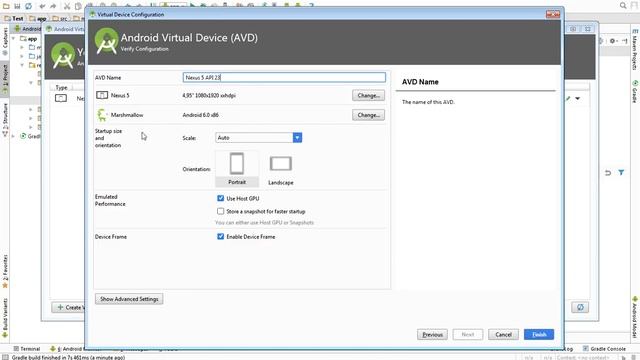Toggle Enable Device Frame checkbox
The image size is (640, 360).
[x=220, y=236]
